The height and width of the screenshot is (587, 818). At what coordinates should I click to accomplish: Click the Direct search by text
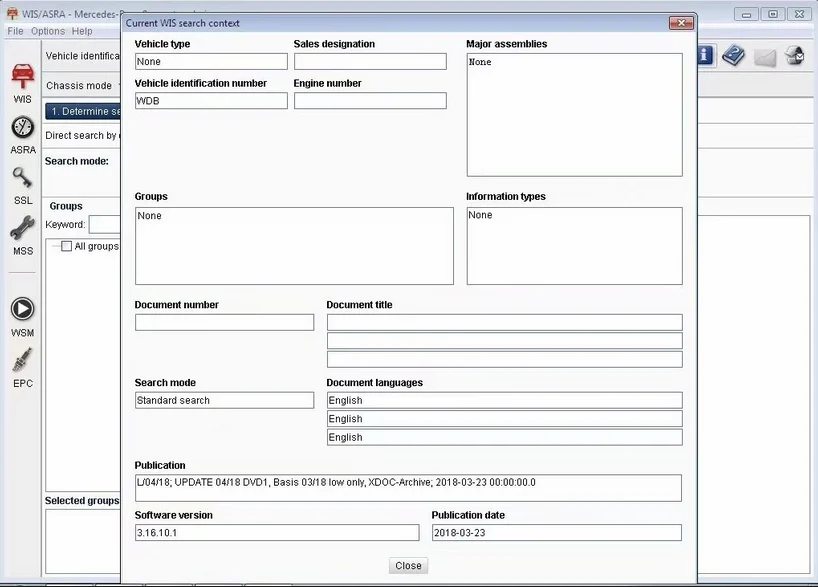(82, 136)
